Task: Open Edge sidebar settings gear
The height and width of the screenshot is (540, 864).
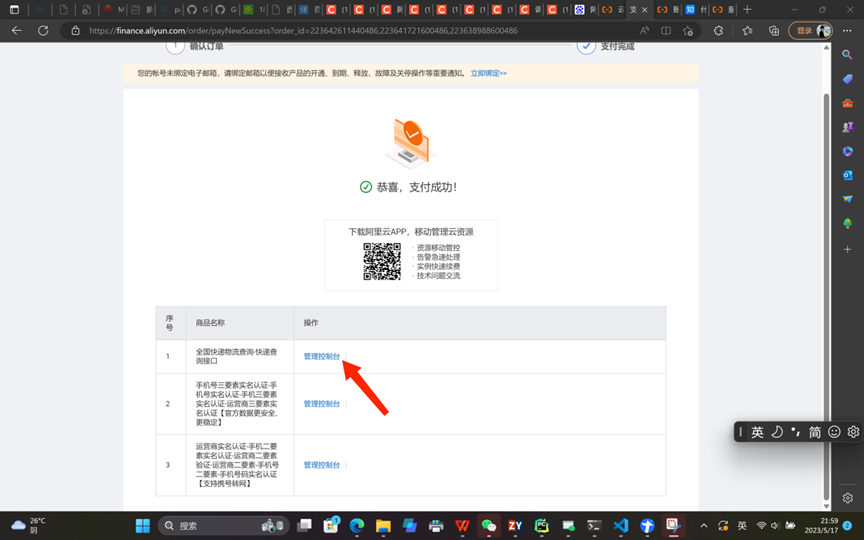Action: point(847,498)
